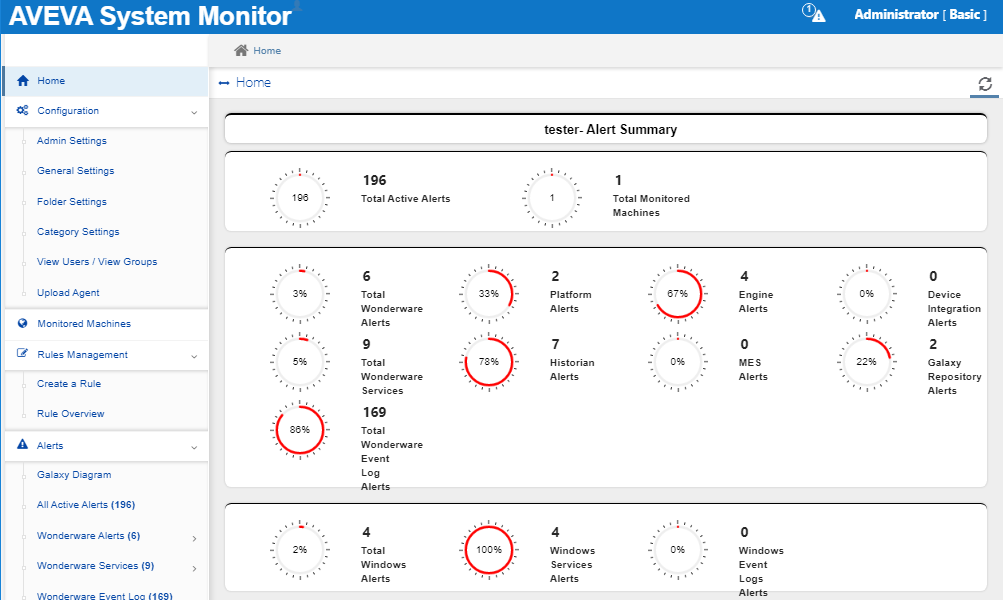Open Upload Agent page

(68, 292)
